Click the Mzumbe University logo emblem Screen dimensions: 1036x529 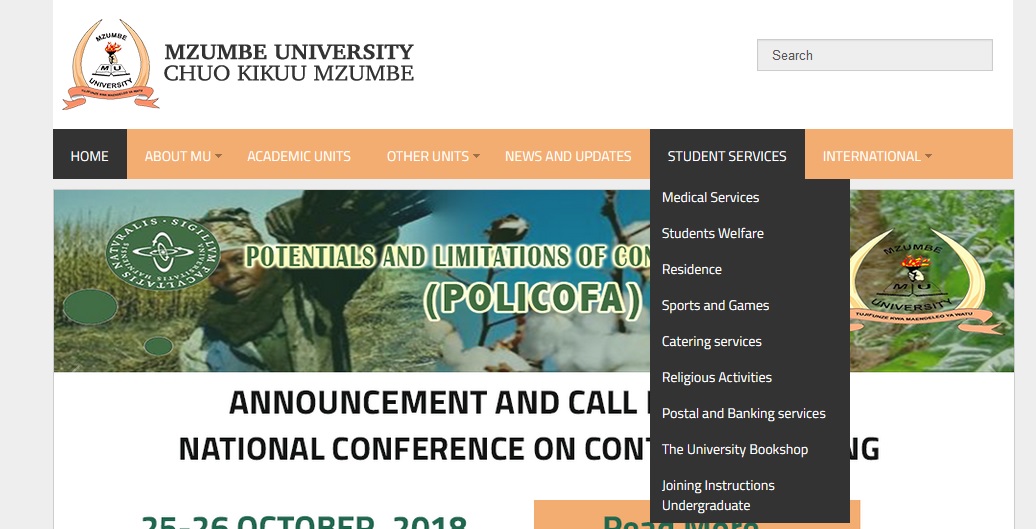click(x=110, y=62)
